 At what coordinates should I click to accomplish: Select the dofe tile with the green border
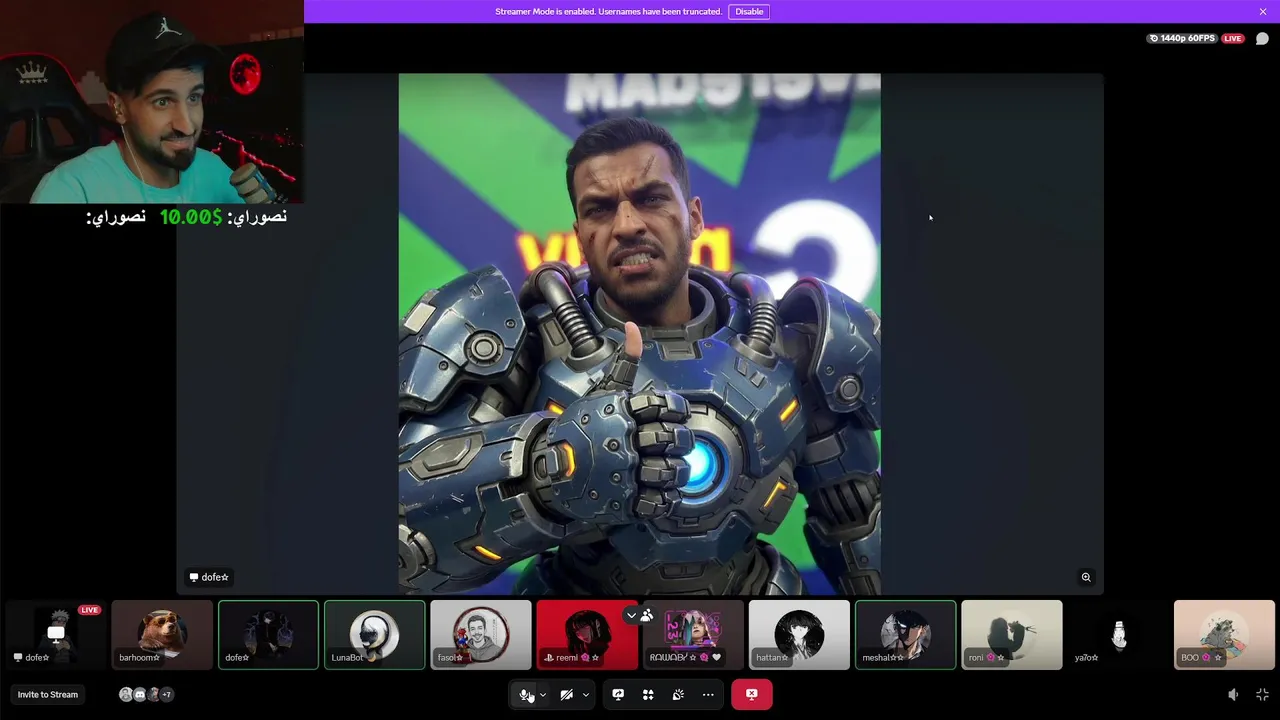(x=268, y=635)
